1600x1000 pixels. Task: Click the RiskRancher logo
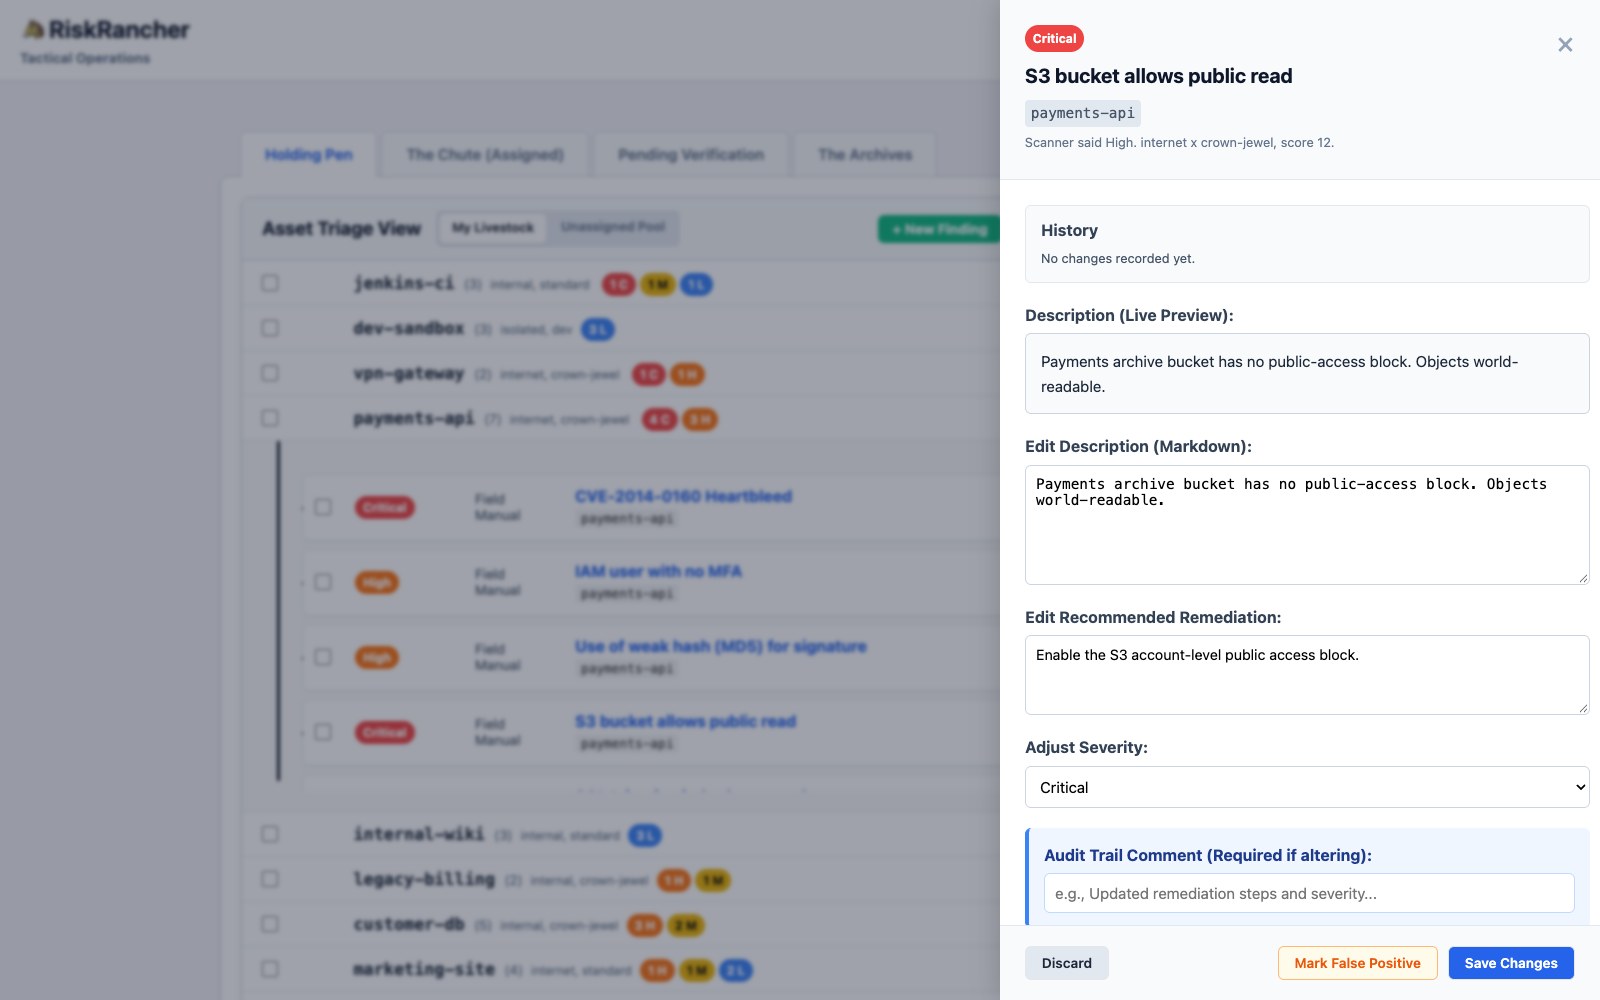coord(106,30)
